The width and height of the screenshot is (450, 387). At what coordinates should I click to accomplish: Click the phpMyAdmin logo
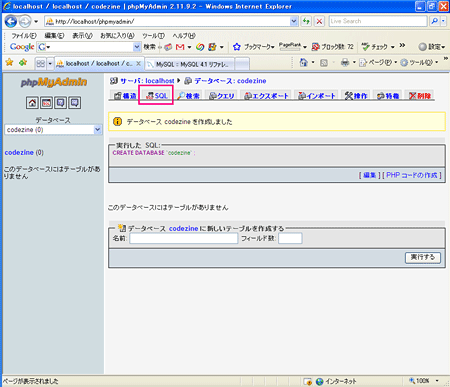pyautogui.click(x=54, y=82)
